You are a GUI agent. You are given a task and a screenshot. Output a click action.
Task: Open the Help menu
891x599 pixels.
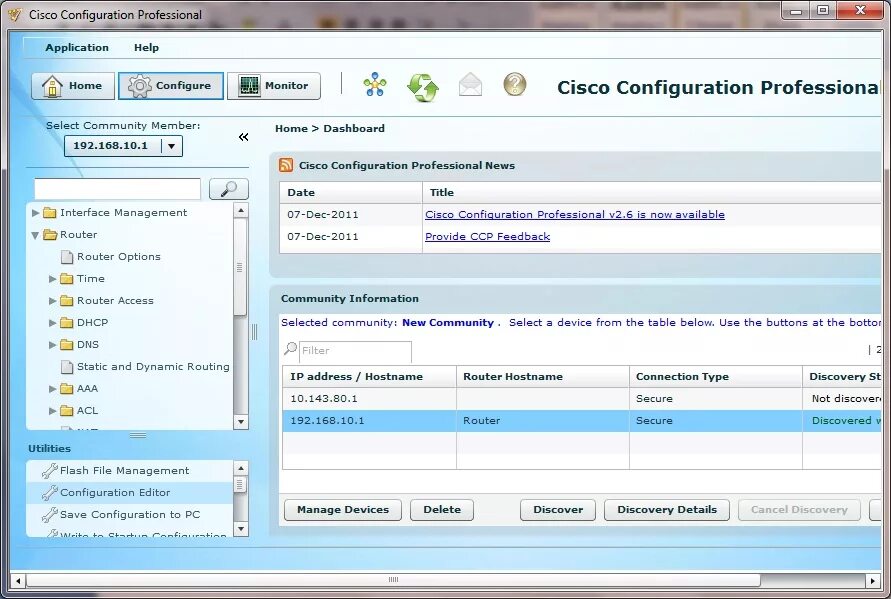click(146, 48)
